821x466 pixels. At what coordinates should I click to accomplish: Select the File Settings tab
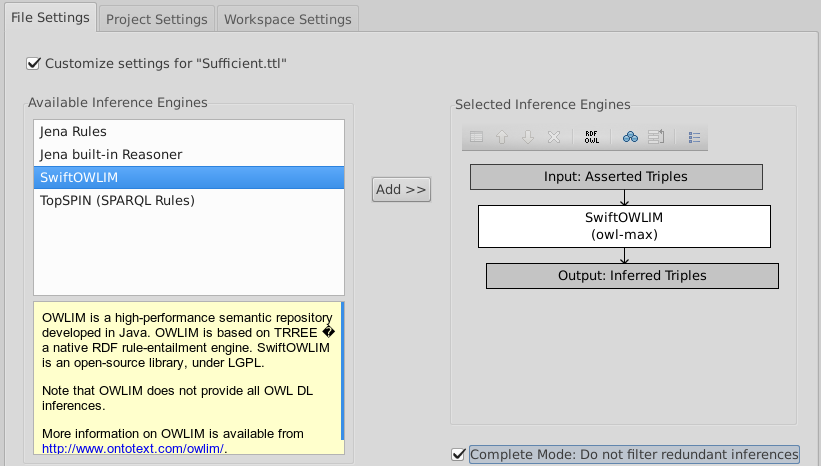(x=50, y=18)
